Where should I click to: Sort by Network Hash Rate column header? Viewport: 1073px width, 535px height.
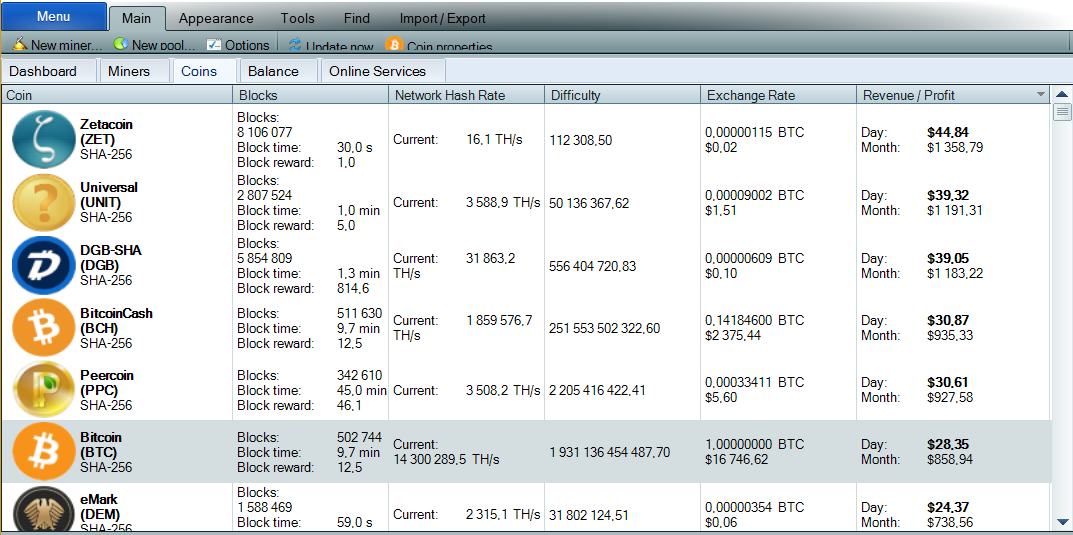coord(467,95)
